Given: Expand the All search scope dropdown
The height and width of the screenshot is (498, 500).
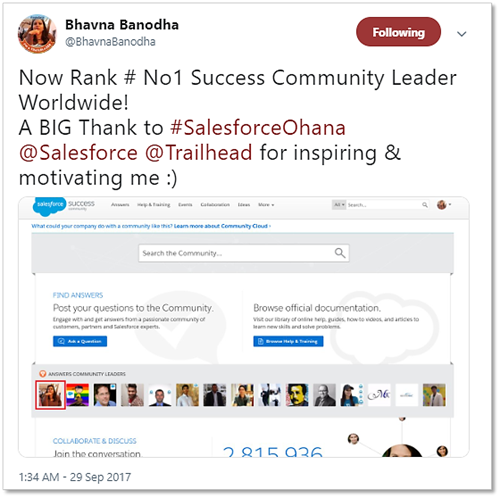Looking at the screenshot, I should pos(339,205).
